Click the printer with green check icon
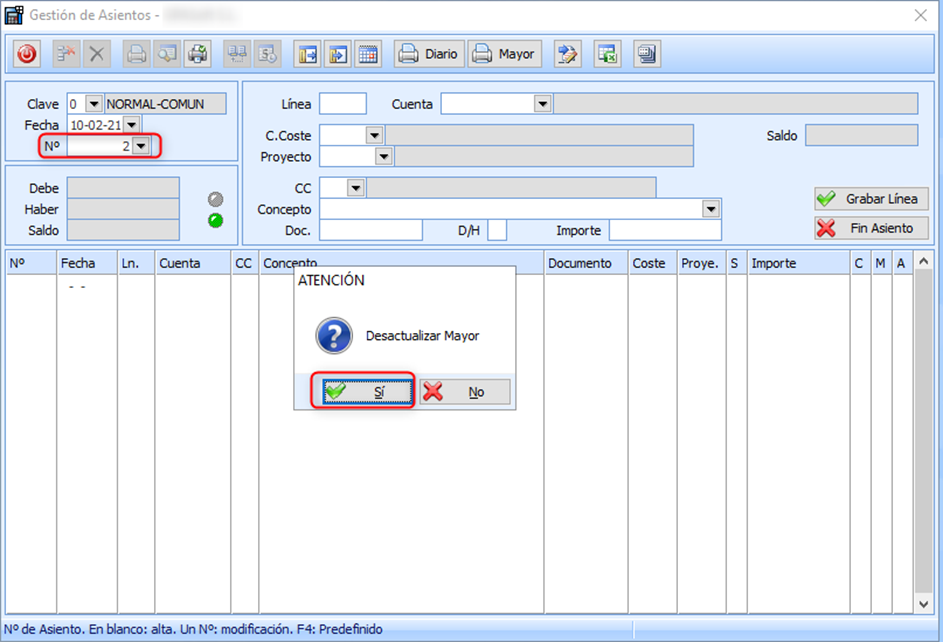 [198, 54]
